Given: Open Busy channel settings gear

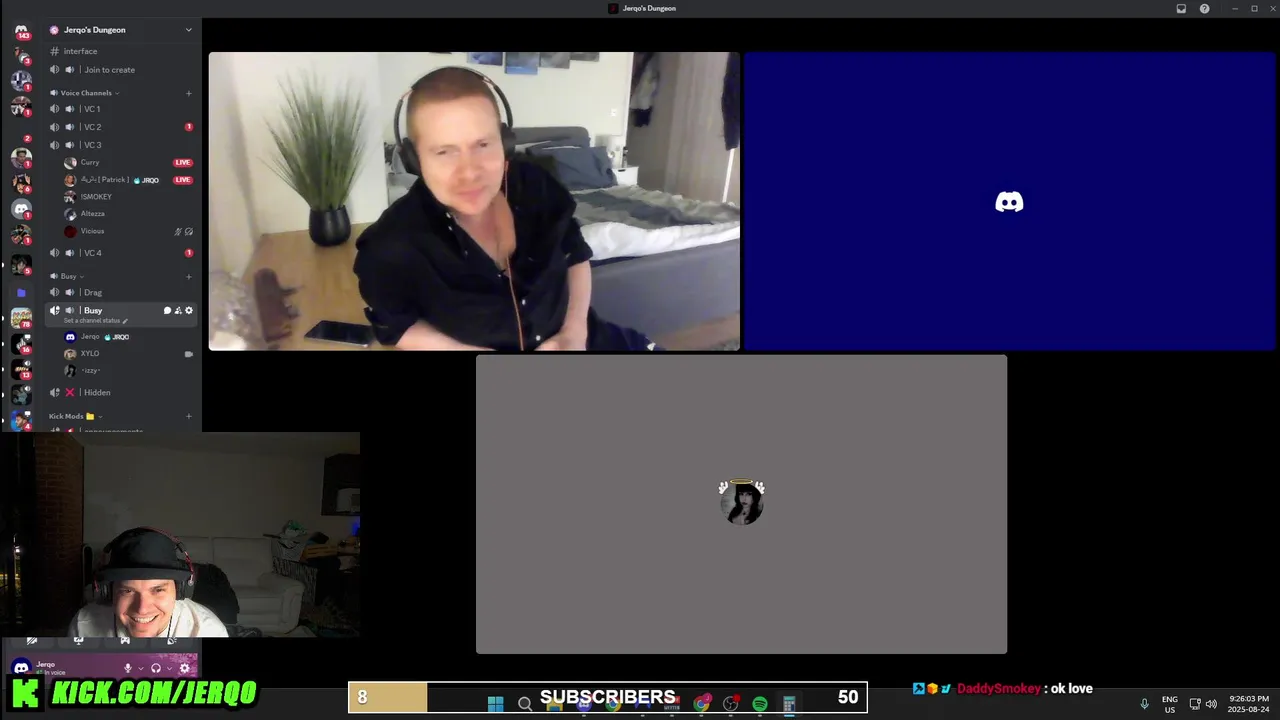Looking at the screenshot, I should (189, 310).
